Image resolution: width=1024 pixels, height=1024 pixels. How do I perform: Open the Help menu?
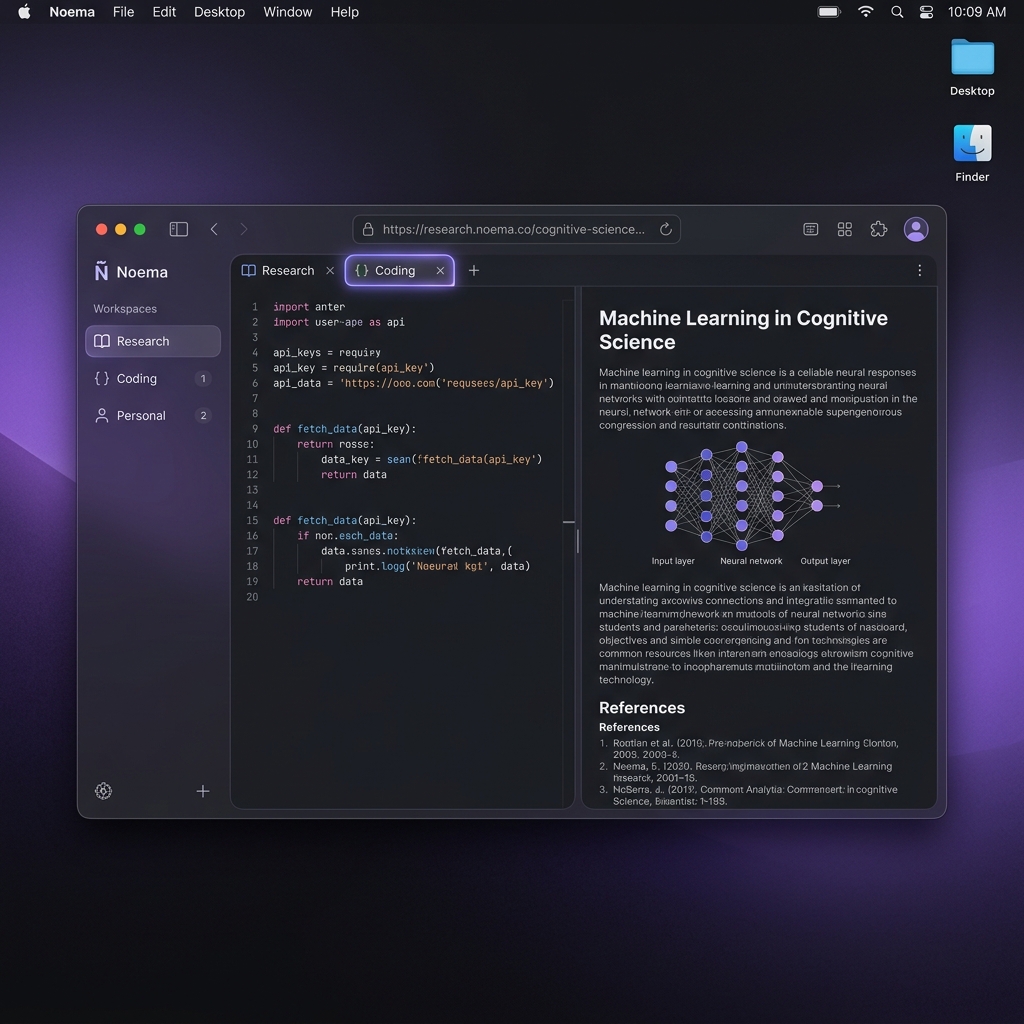pos(344,12)
